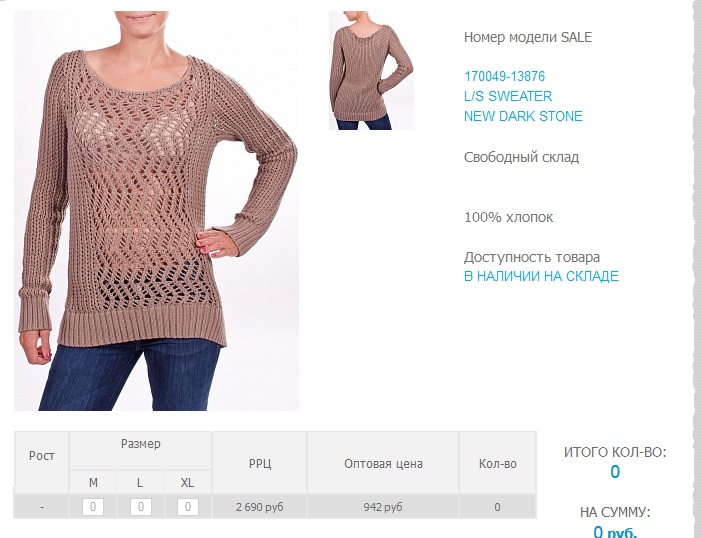Click the ИТОГО КОЛ-ВО total value
702x538 pixels.
pos(615,472)
